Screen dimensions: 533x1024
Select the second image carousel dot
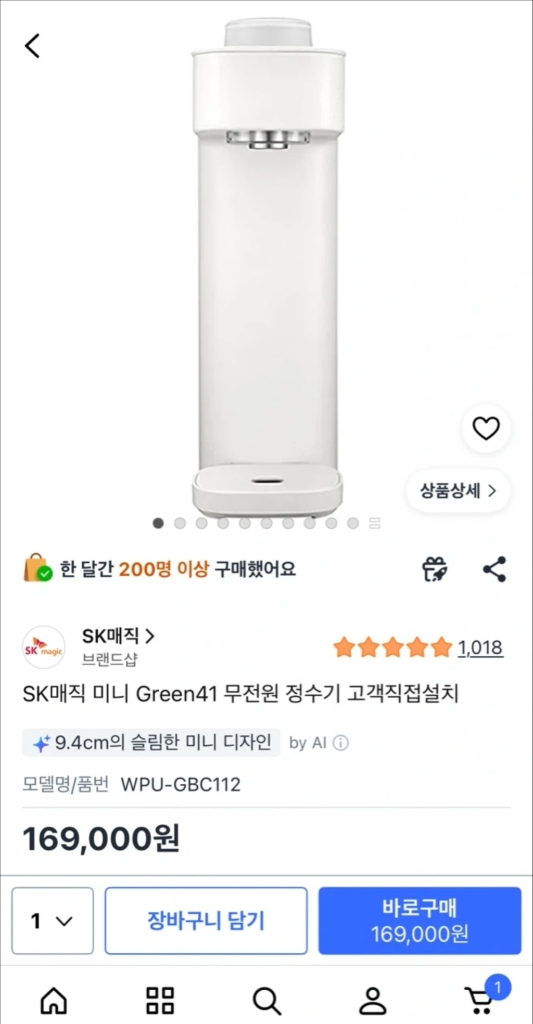pyautogui.click(x=180, y=523)
